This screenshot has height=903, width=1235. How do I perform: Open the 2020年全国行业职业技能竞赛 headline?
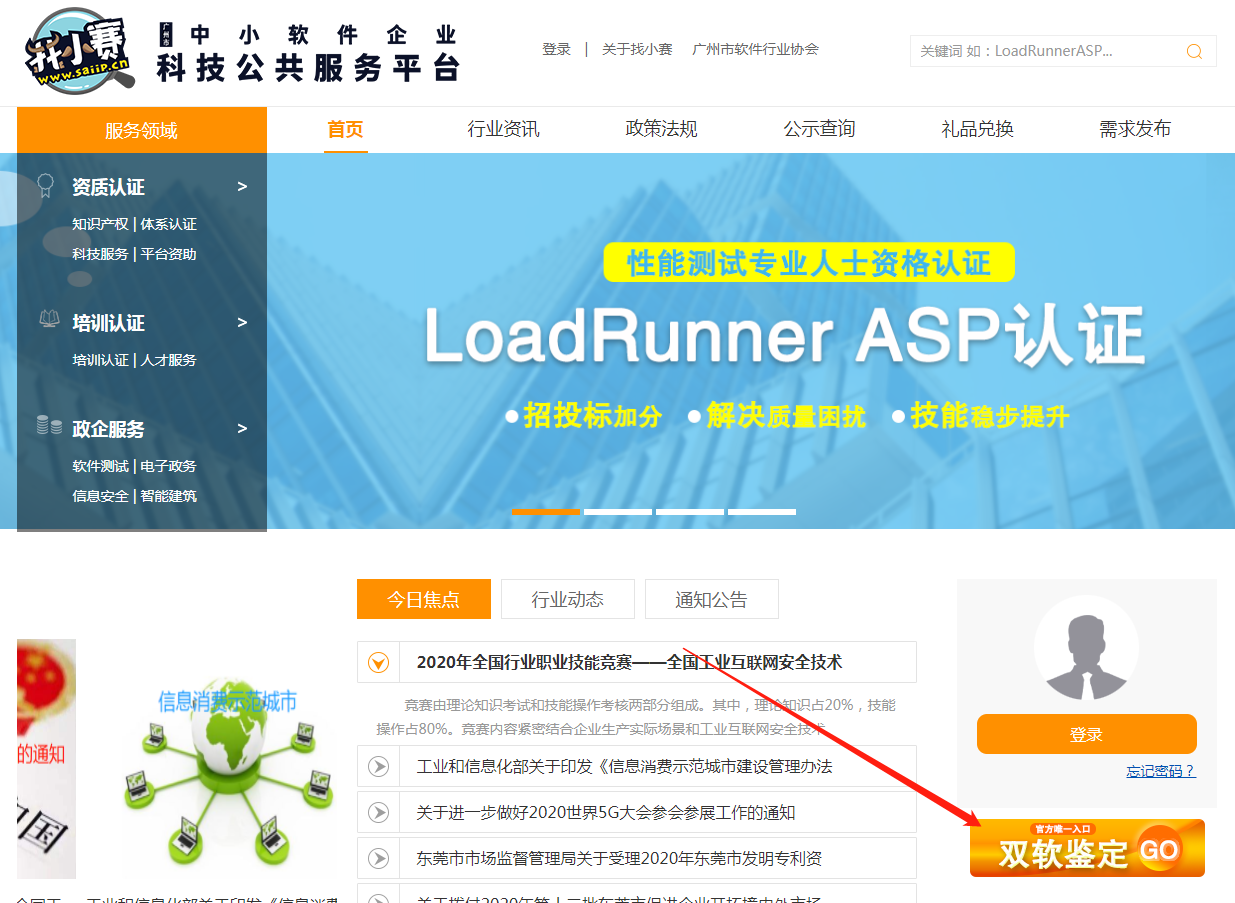(x=630, y=662)
